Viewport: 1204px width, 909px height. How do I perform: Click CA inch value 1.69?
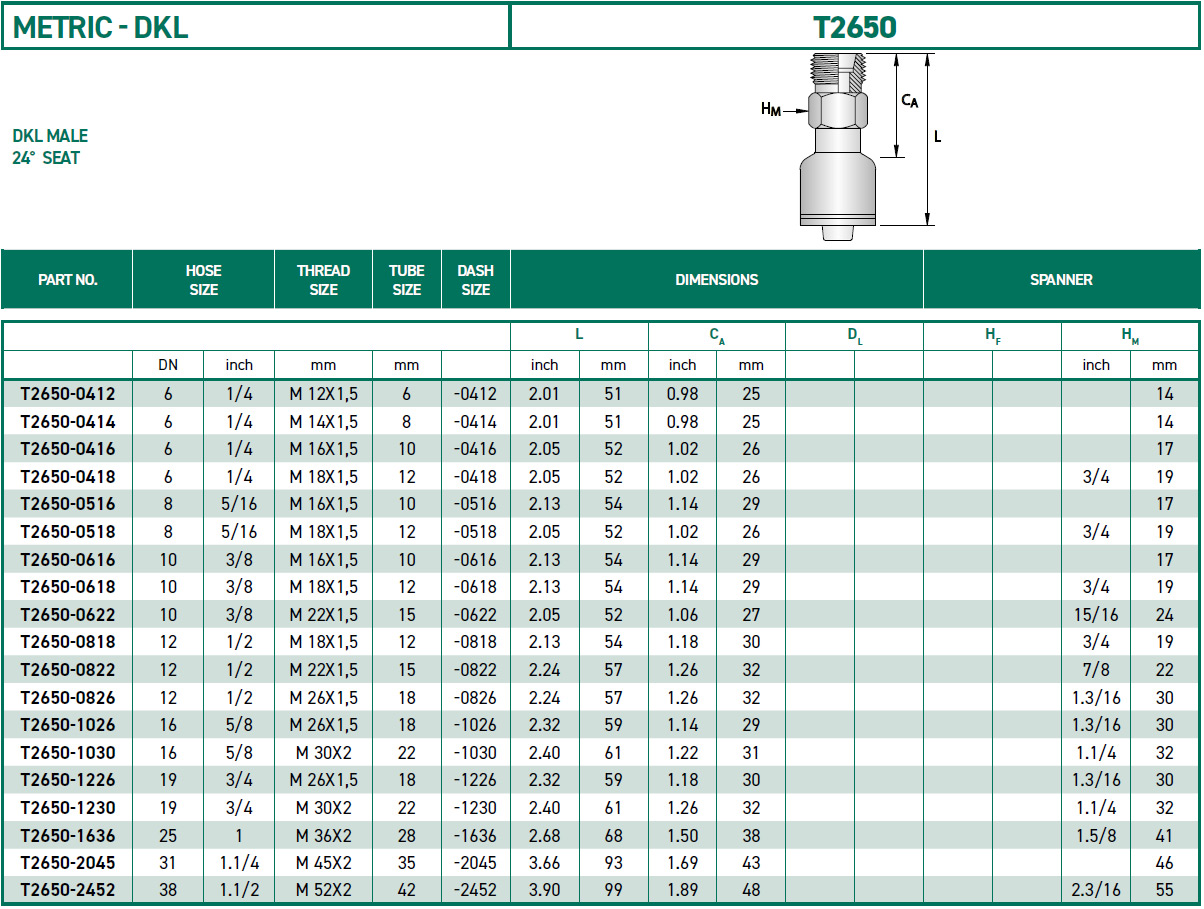682,863
